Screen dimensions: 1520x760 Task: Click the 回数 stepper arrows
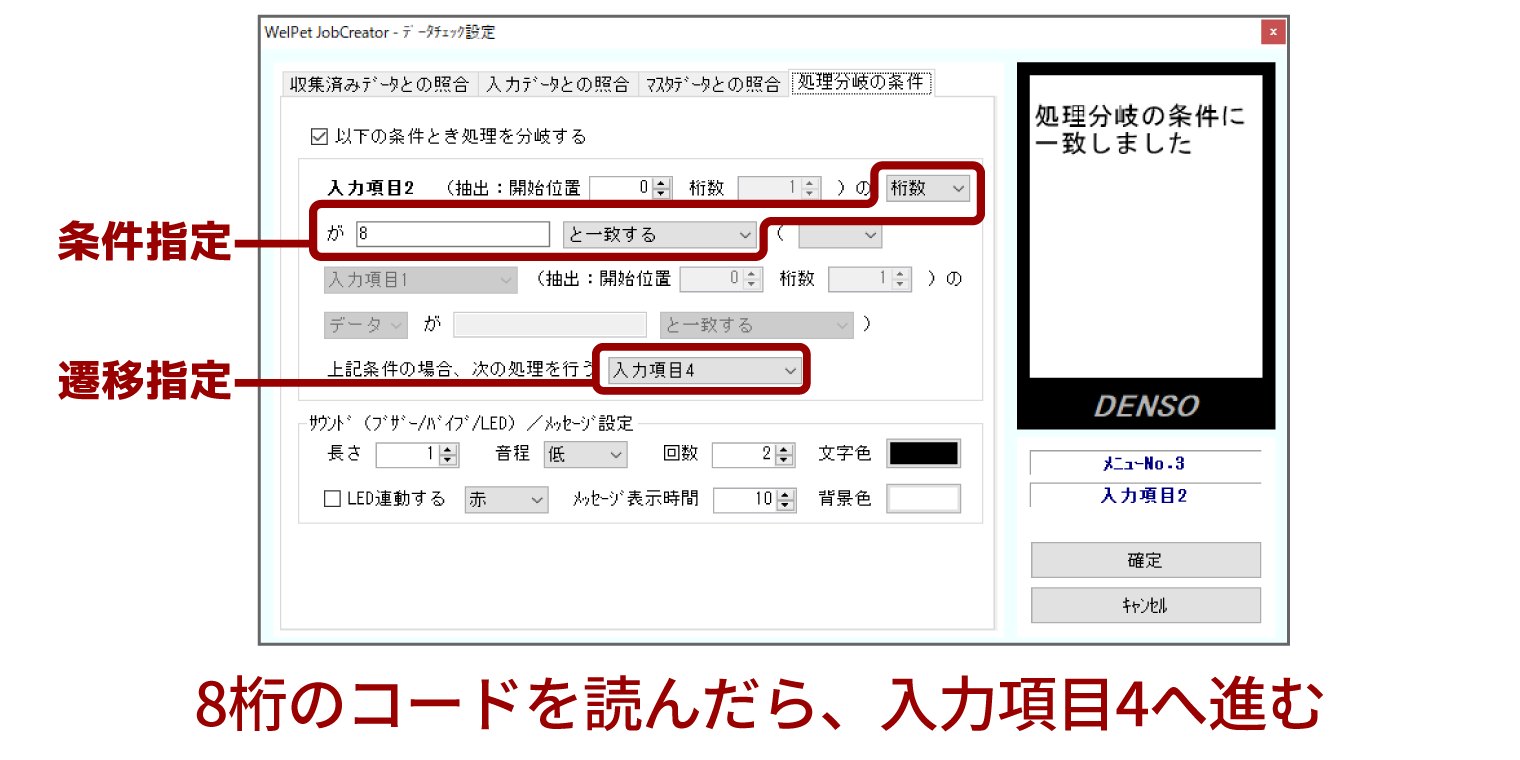click(x=785, y=455)
